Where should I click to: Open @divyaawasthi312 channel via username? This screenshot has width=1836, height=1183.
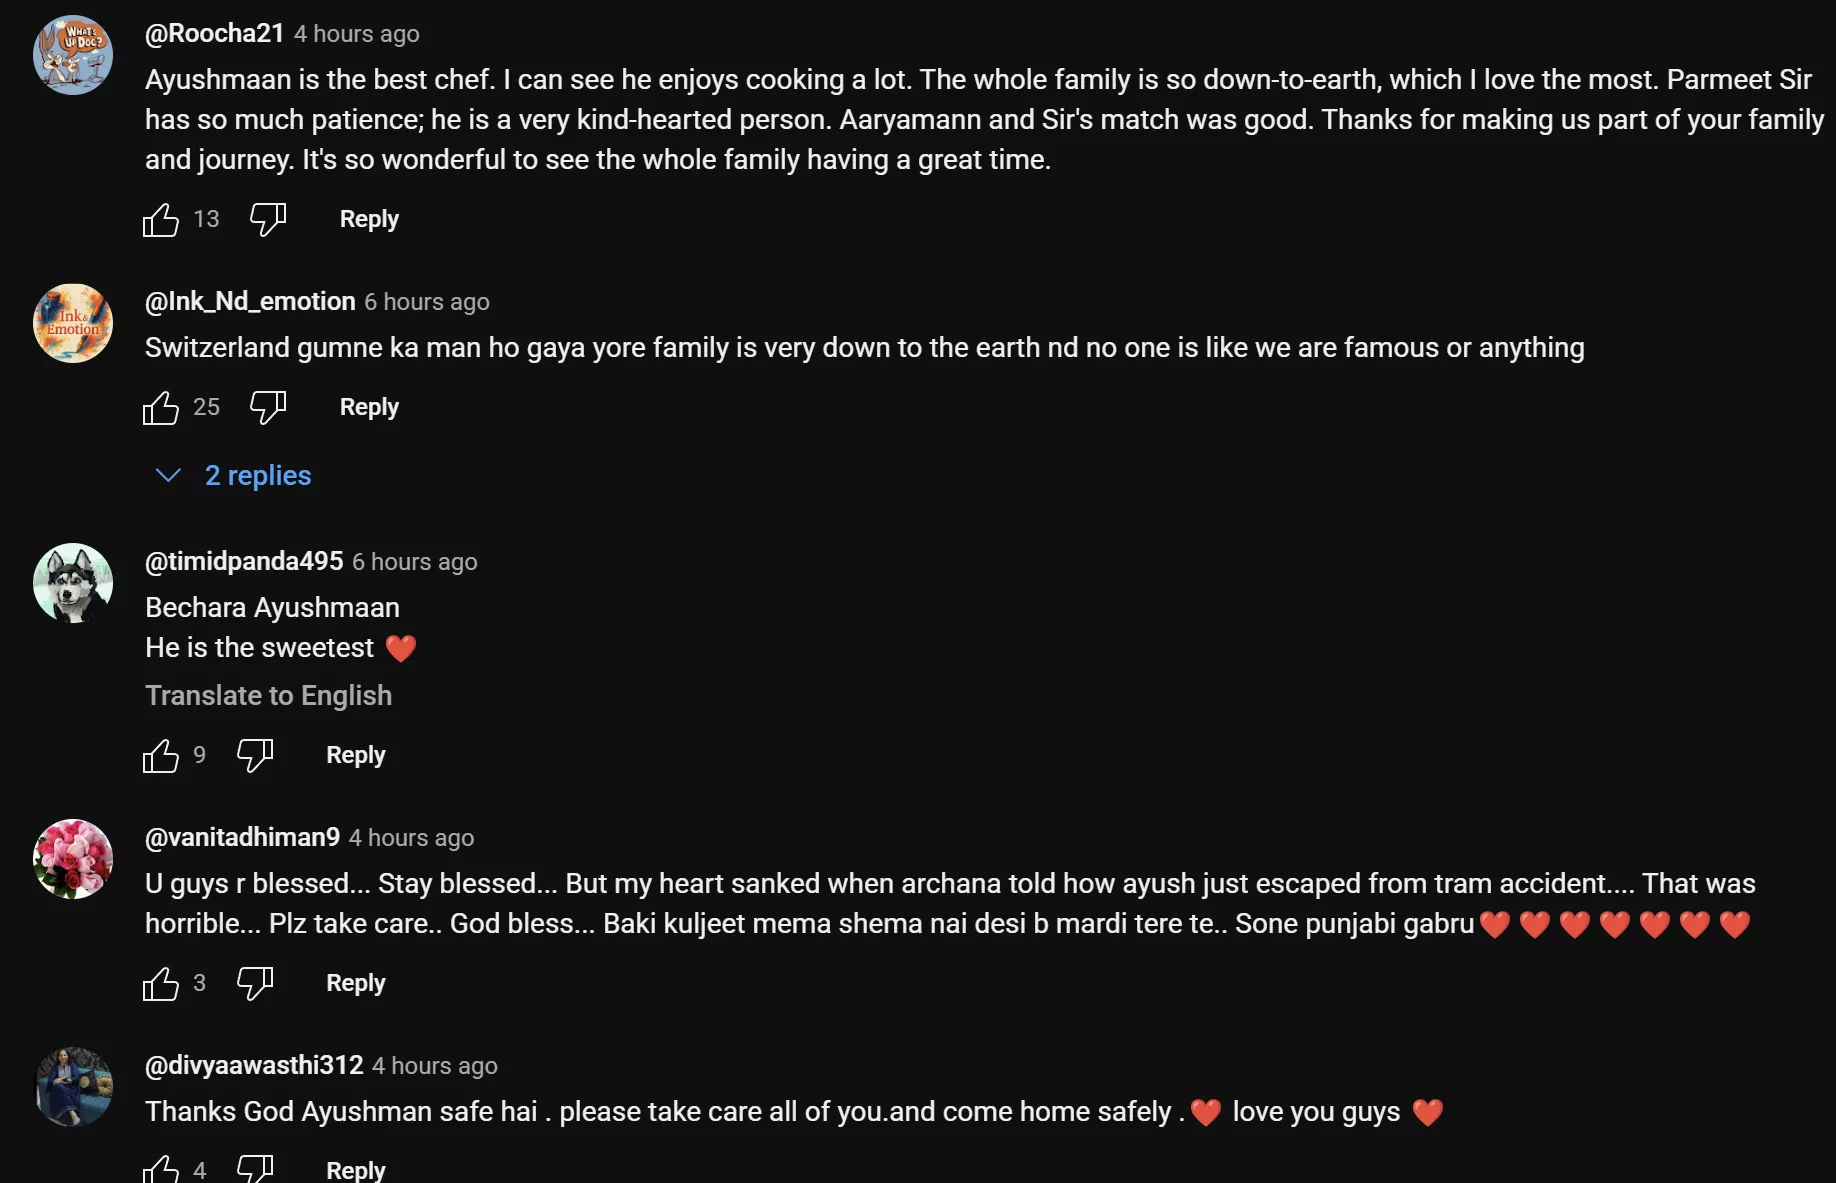254,1066
